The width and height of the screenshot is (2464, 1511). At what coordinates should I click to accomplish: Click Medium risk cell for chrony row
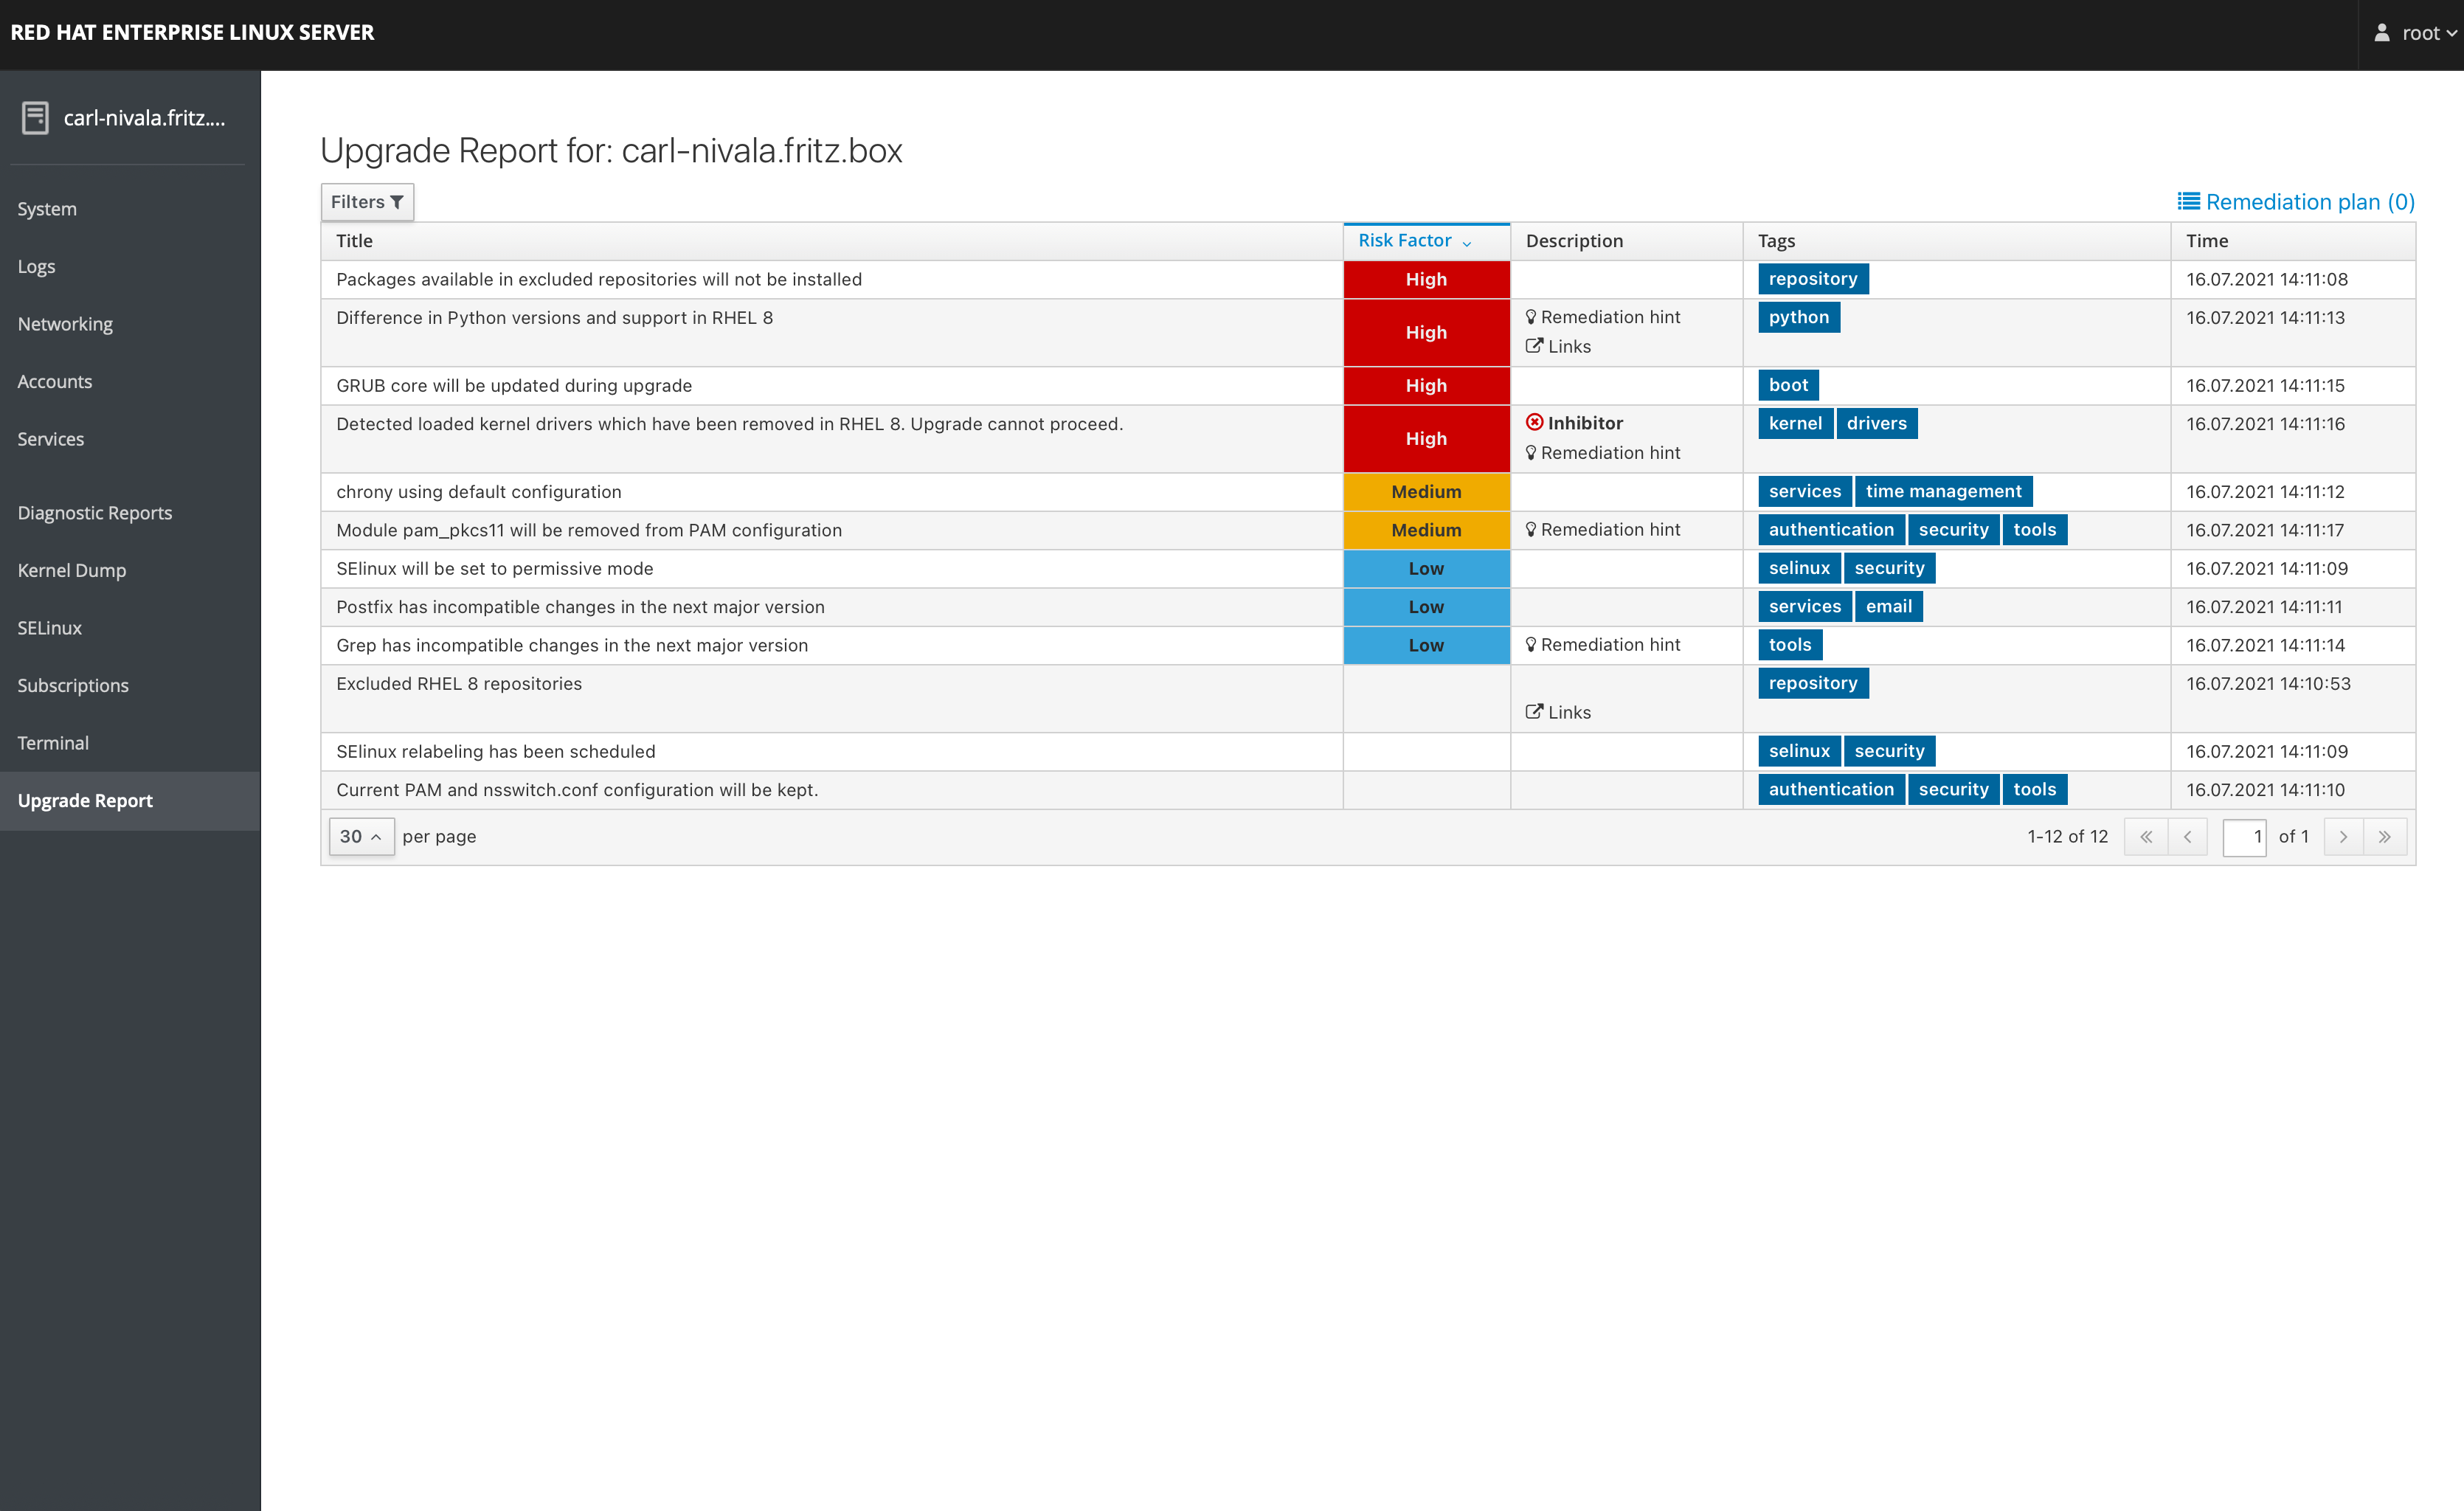point(1426,492)
